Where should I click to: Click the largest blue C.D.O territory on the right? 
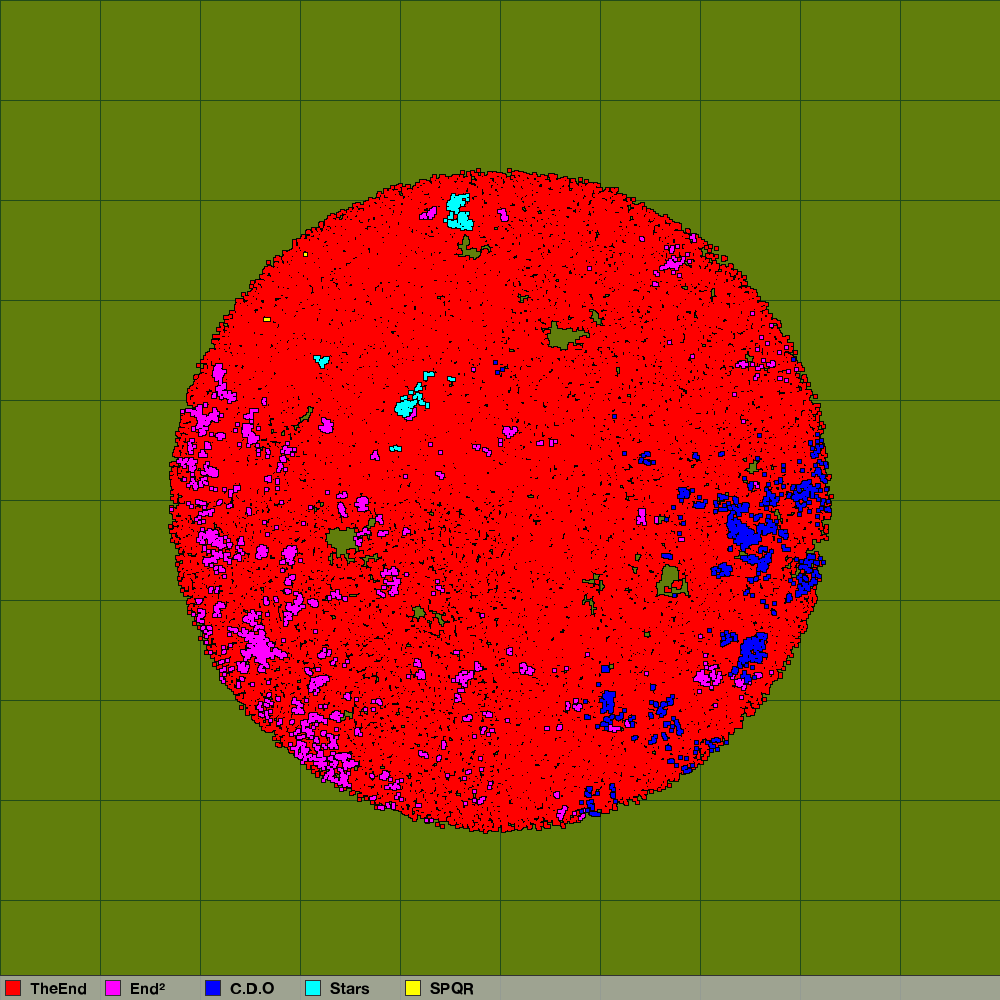(x=744, y=532)
